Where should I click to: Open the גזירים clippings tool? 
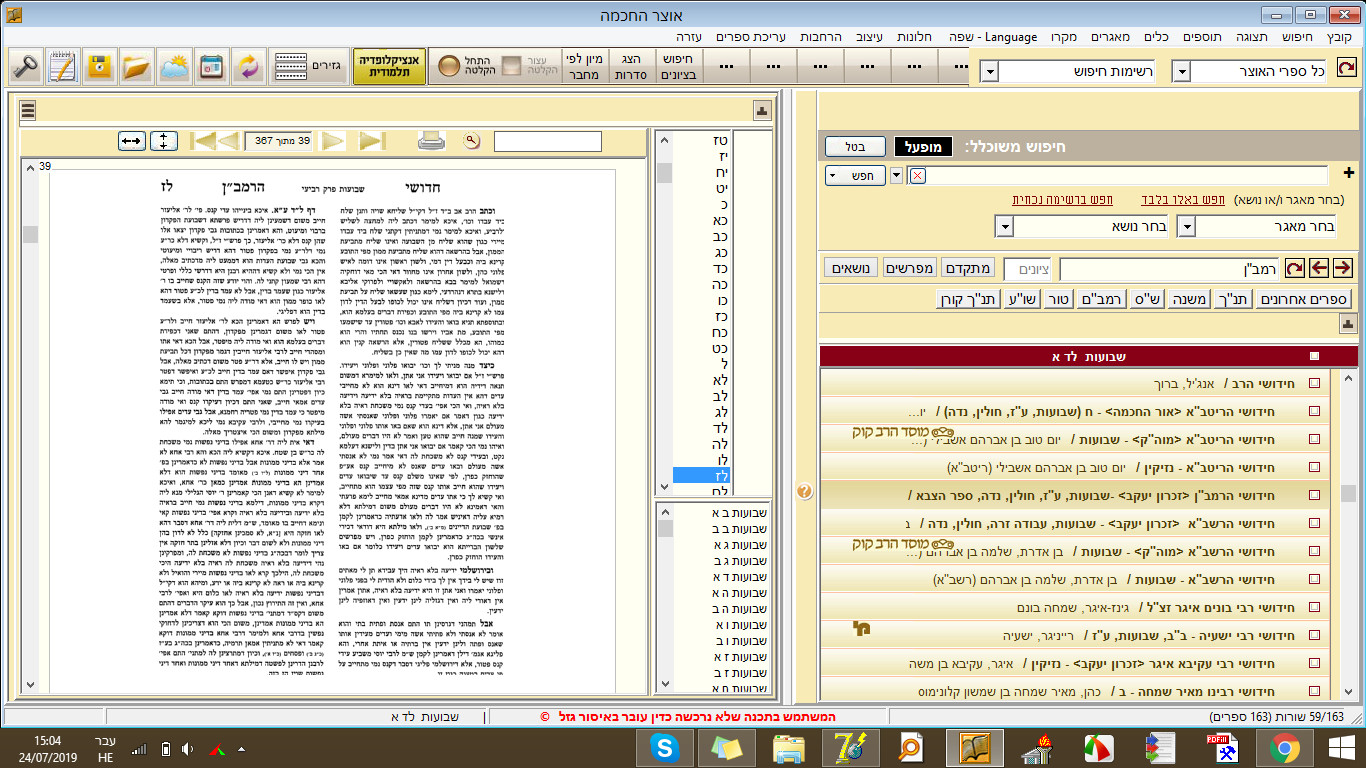[x=308, y=67]
